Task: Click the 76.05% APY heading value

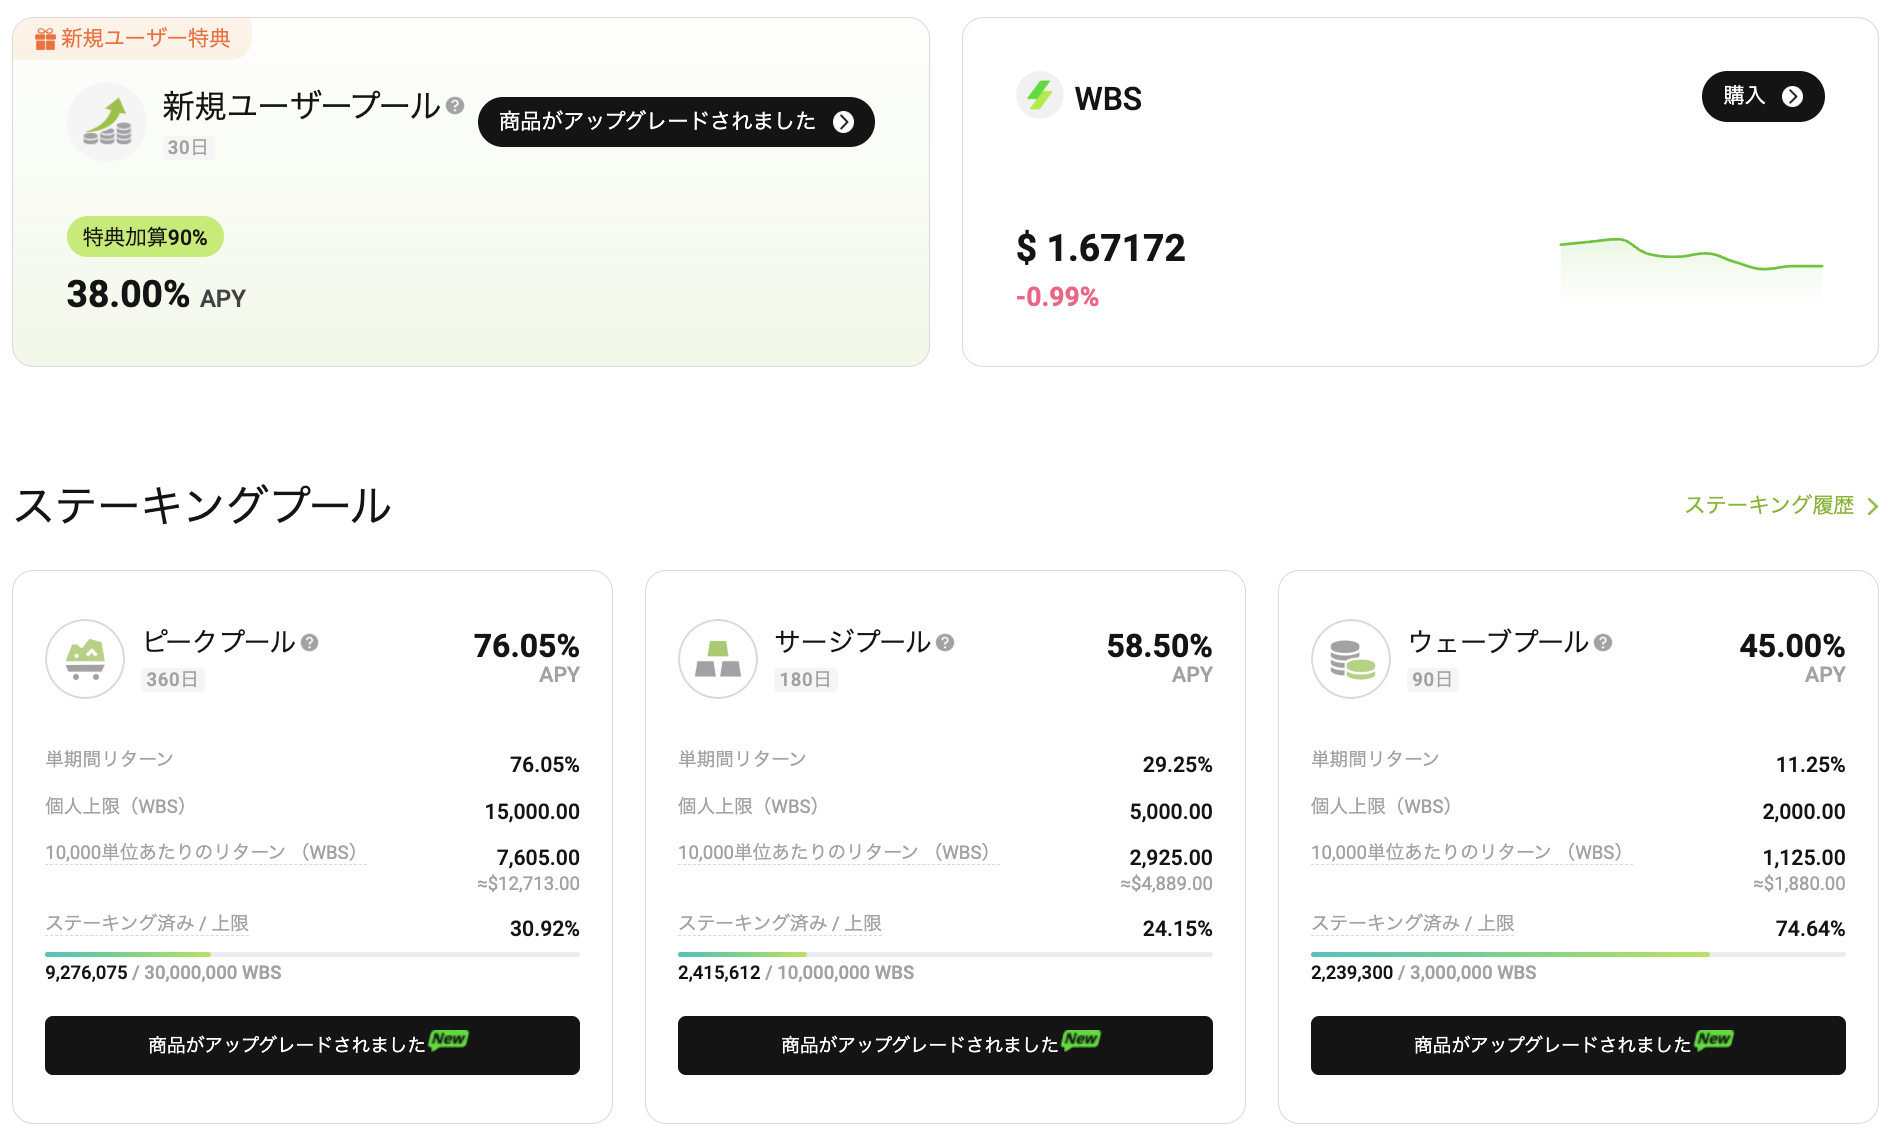Action: coord(526,646)
